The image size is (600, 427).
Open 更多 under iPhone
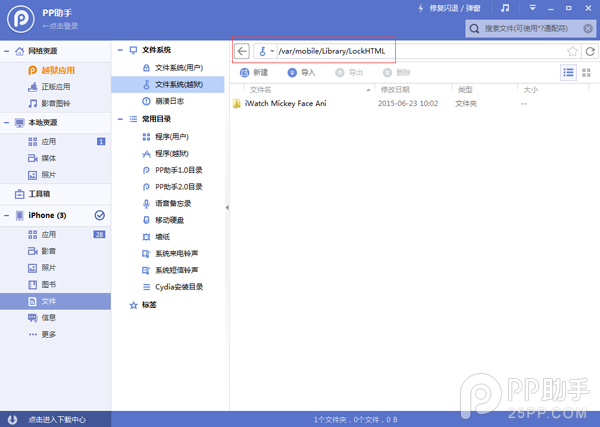coord(55,334)
